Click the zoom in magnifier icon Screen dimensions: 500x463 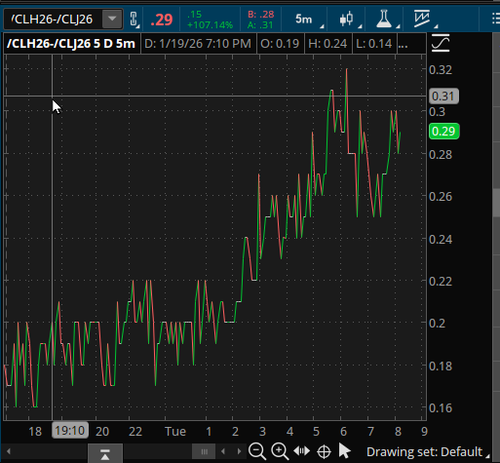point(280,451)
